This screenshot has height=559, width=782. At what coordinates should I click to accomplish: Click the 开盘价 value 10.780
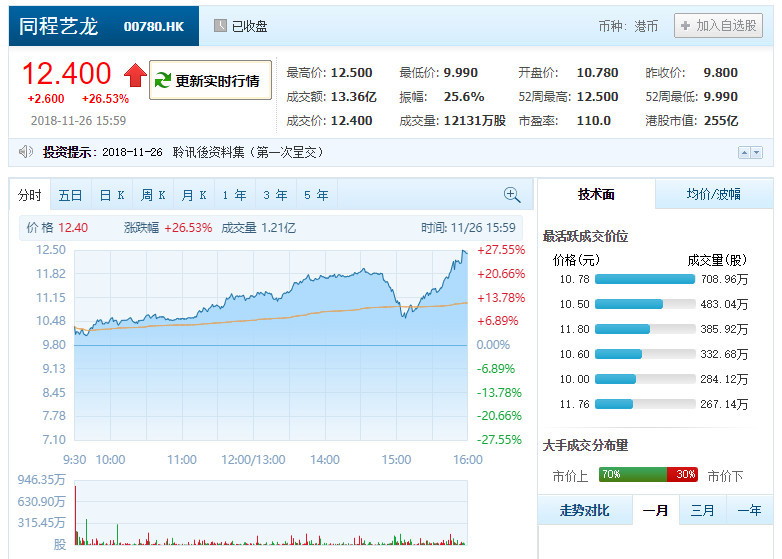597,73
